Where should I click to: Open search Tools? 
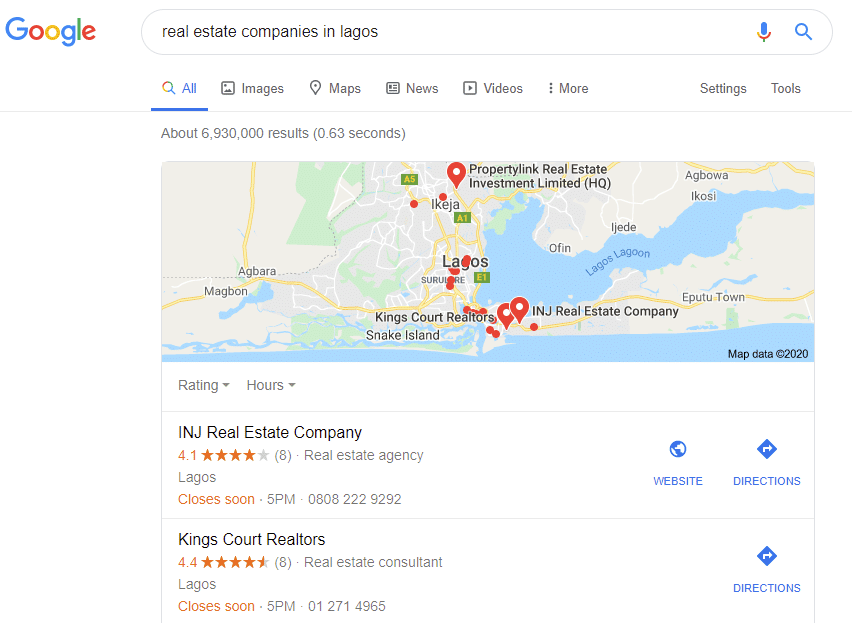tap(786, 88)
